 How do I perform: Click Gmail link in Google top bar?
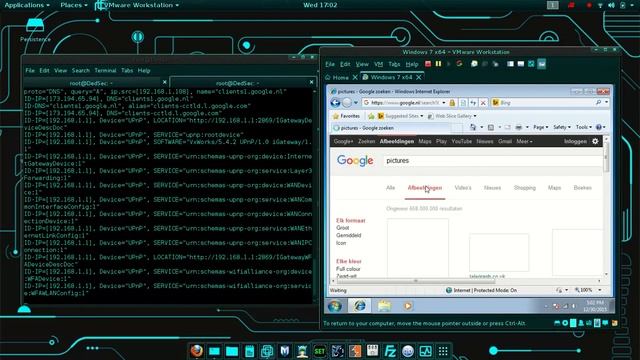(x=505, y=141)
